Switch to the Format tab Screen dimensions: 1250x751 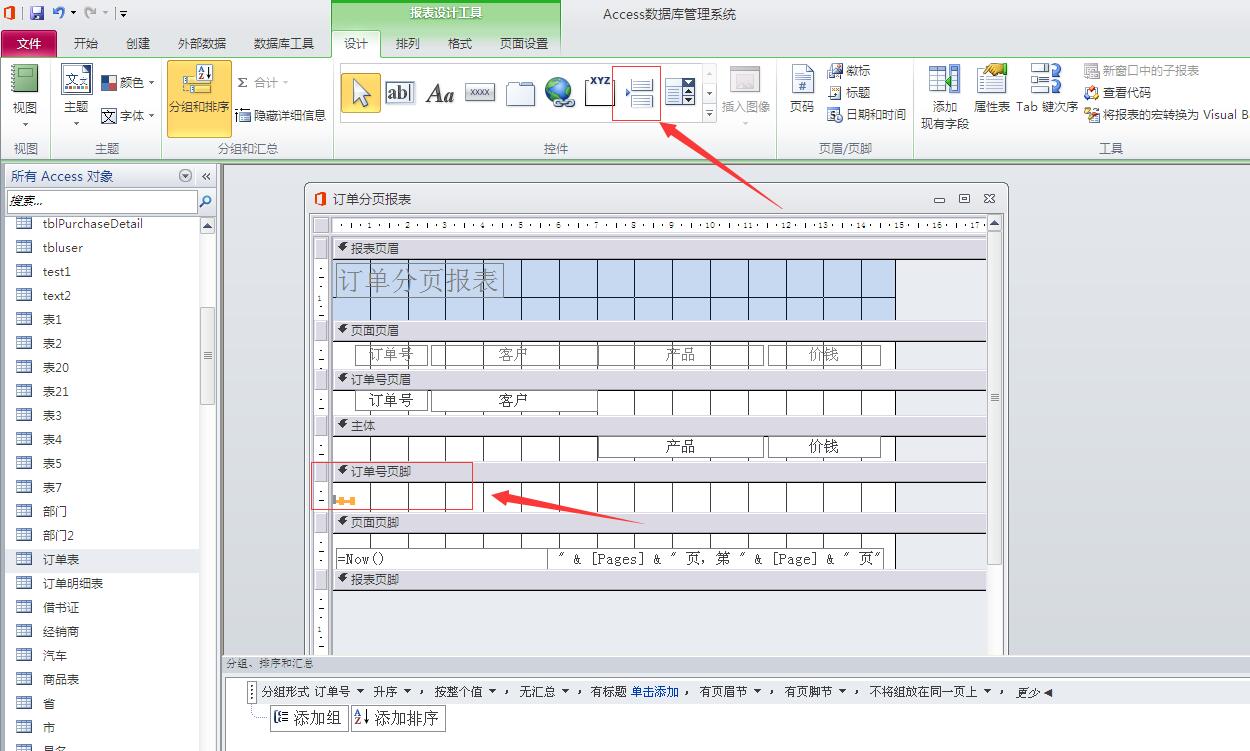click(x=460, y=43)
